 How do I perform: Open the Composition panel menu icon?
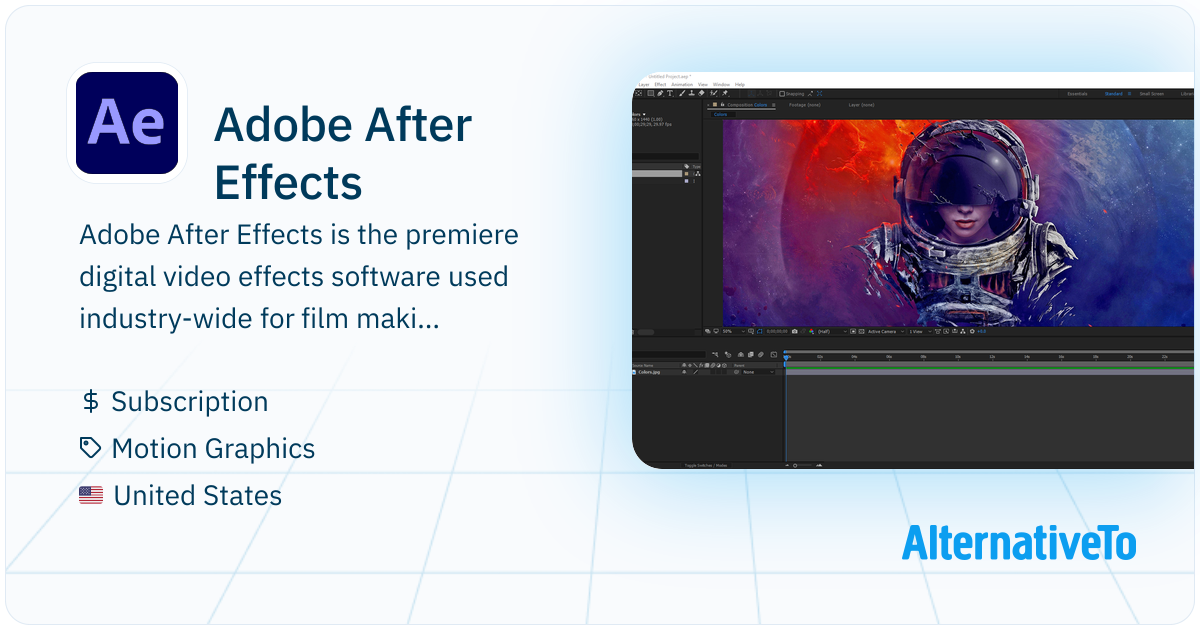point(773,105)
